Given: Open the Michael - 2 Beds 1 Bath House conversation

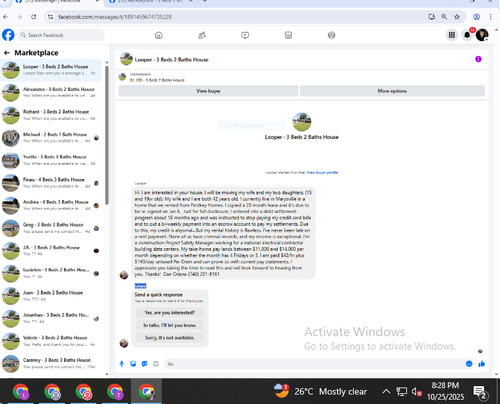Looking at the screenshot, I should tap(51, 138).
